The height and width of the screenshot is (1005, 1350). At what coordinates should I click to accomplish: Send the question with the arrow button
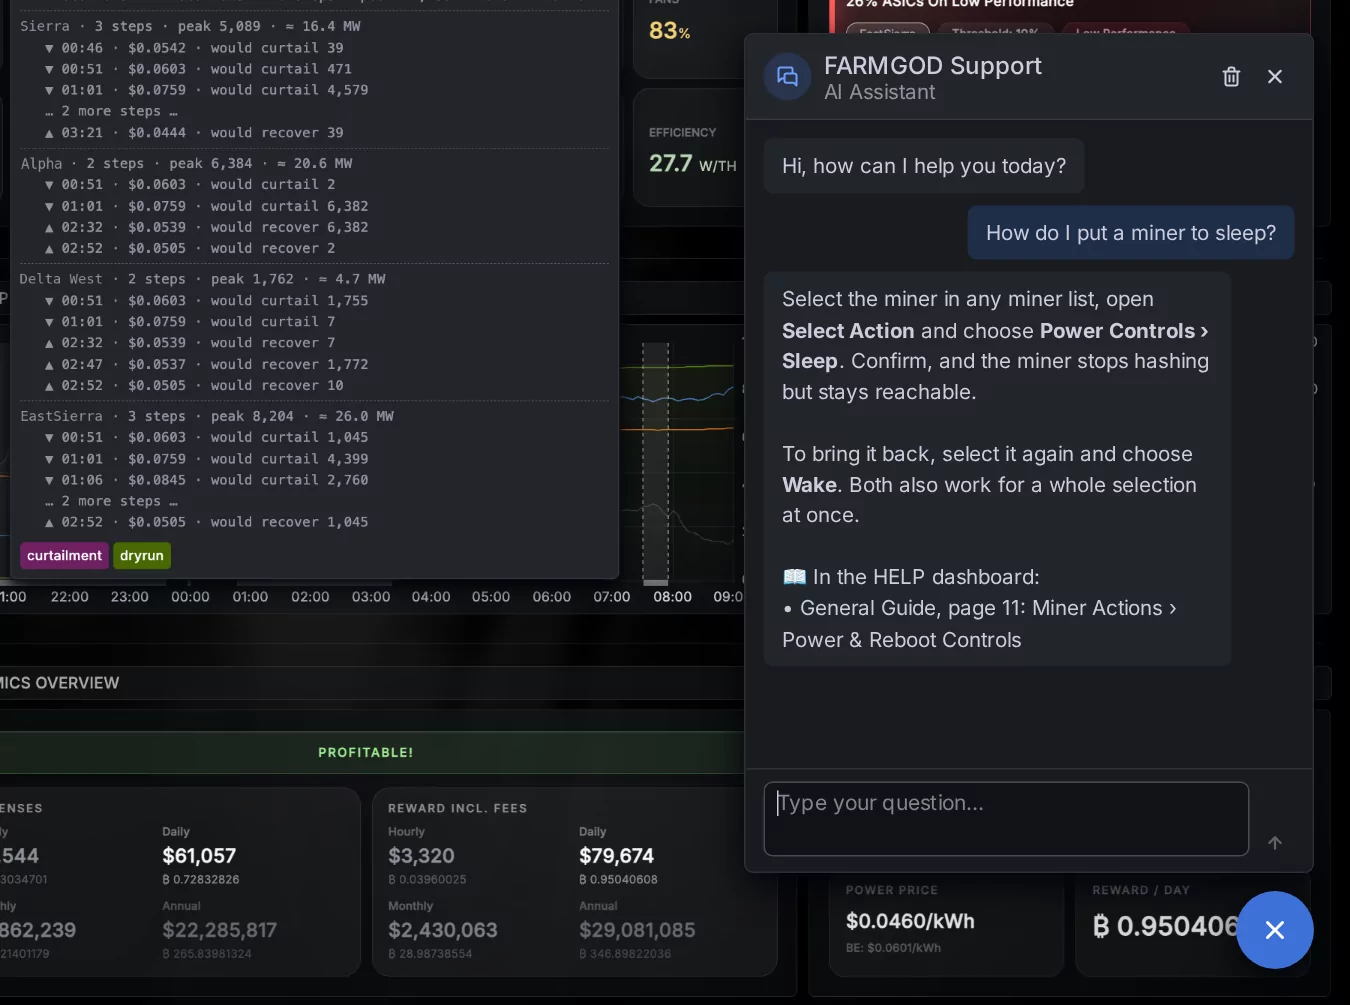click(1275, 843)
